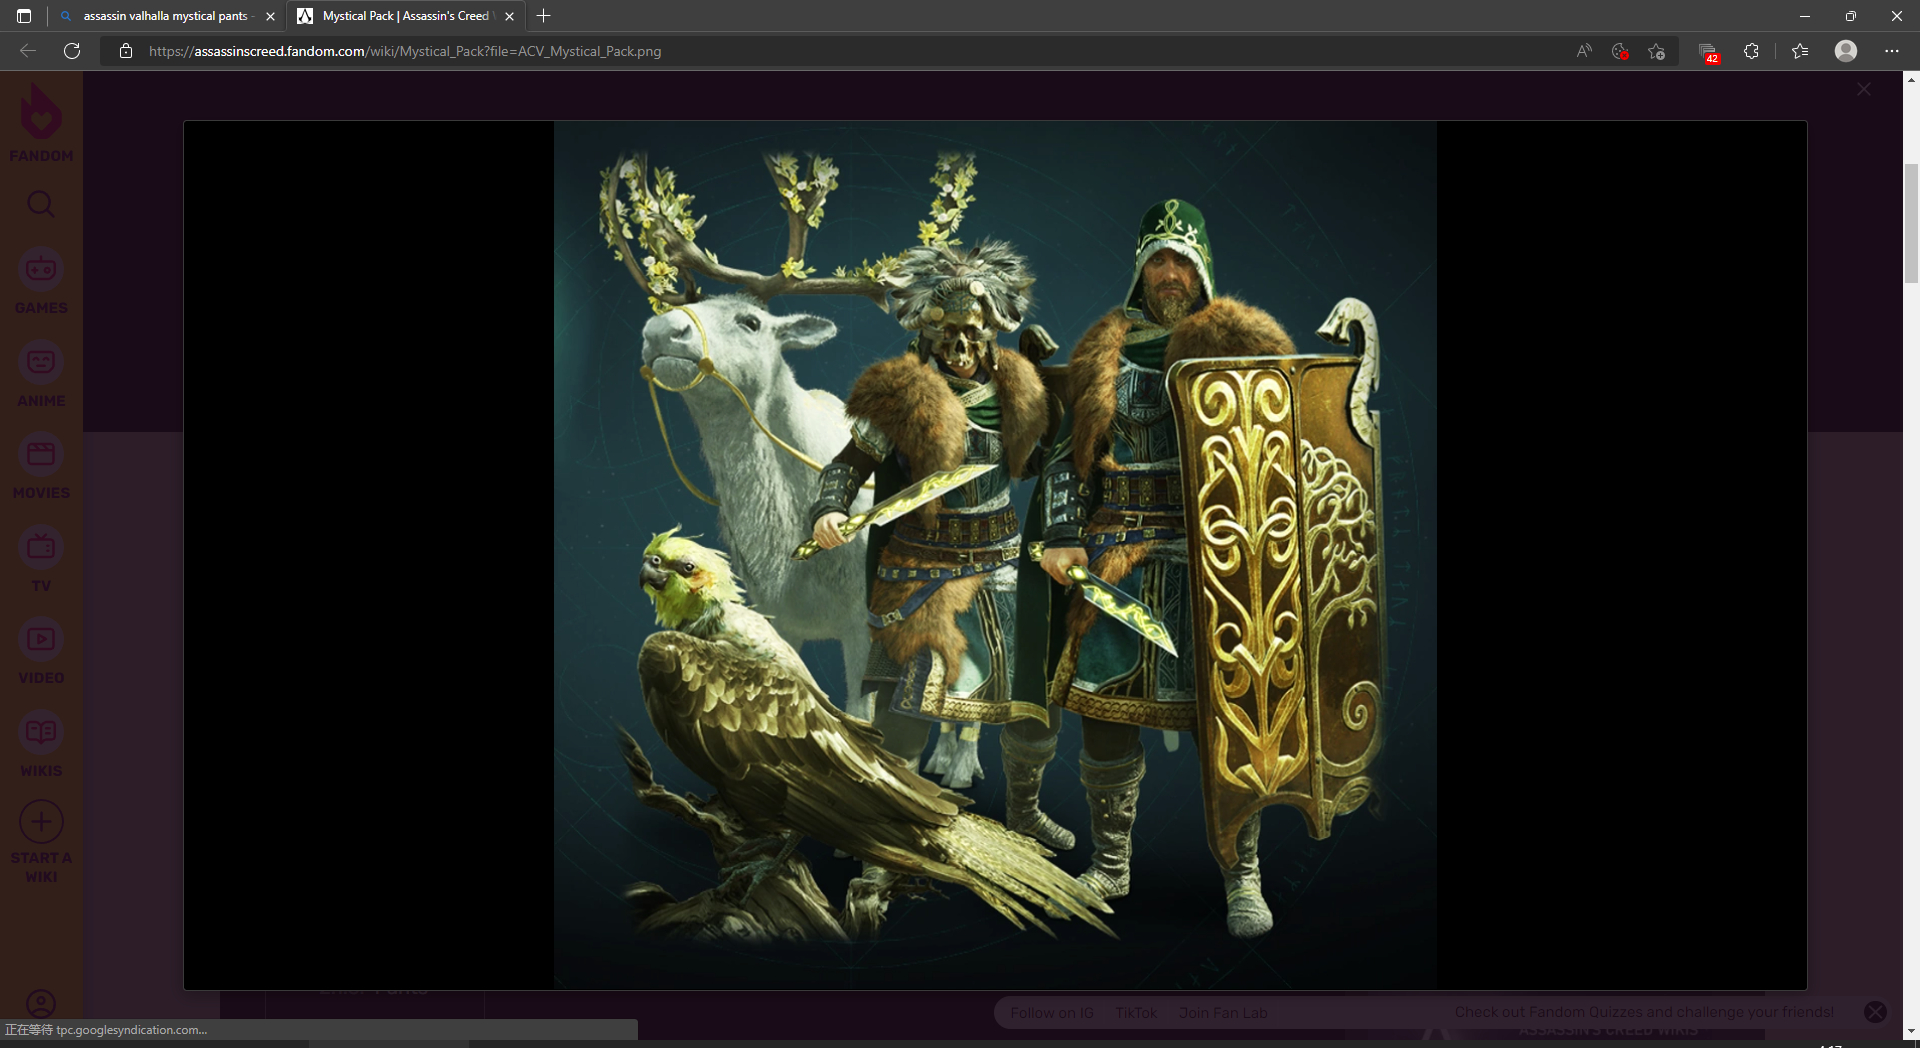Open the Video section in sidebar

click(41, 651)
